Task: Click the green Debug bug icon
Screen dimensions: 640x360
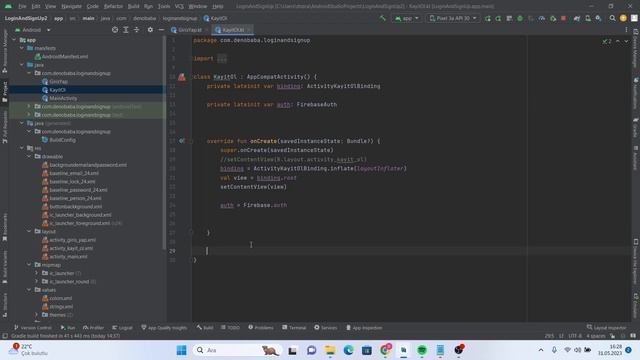Action: pyautogui.click(x=520, y=18)
